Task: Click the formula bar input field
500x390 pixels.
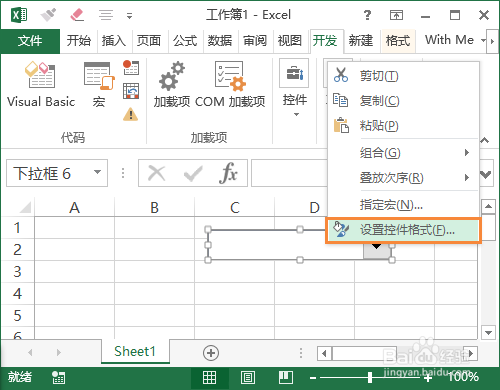Action: coord(289,173)
